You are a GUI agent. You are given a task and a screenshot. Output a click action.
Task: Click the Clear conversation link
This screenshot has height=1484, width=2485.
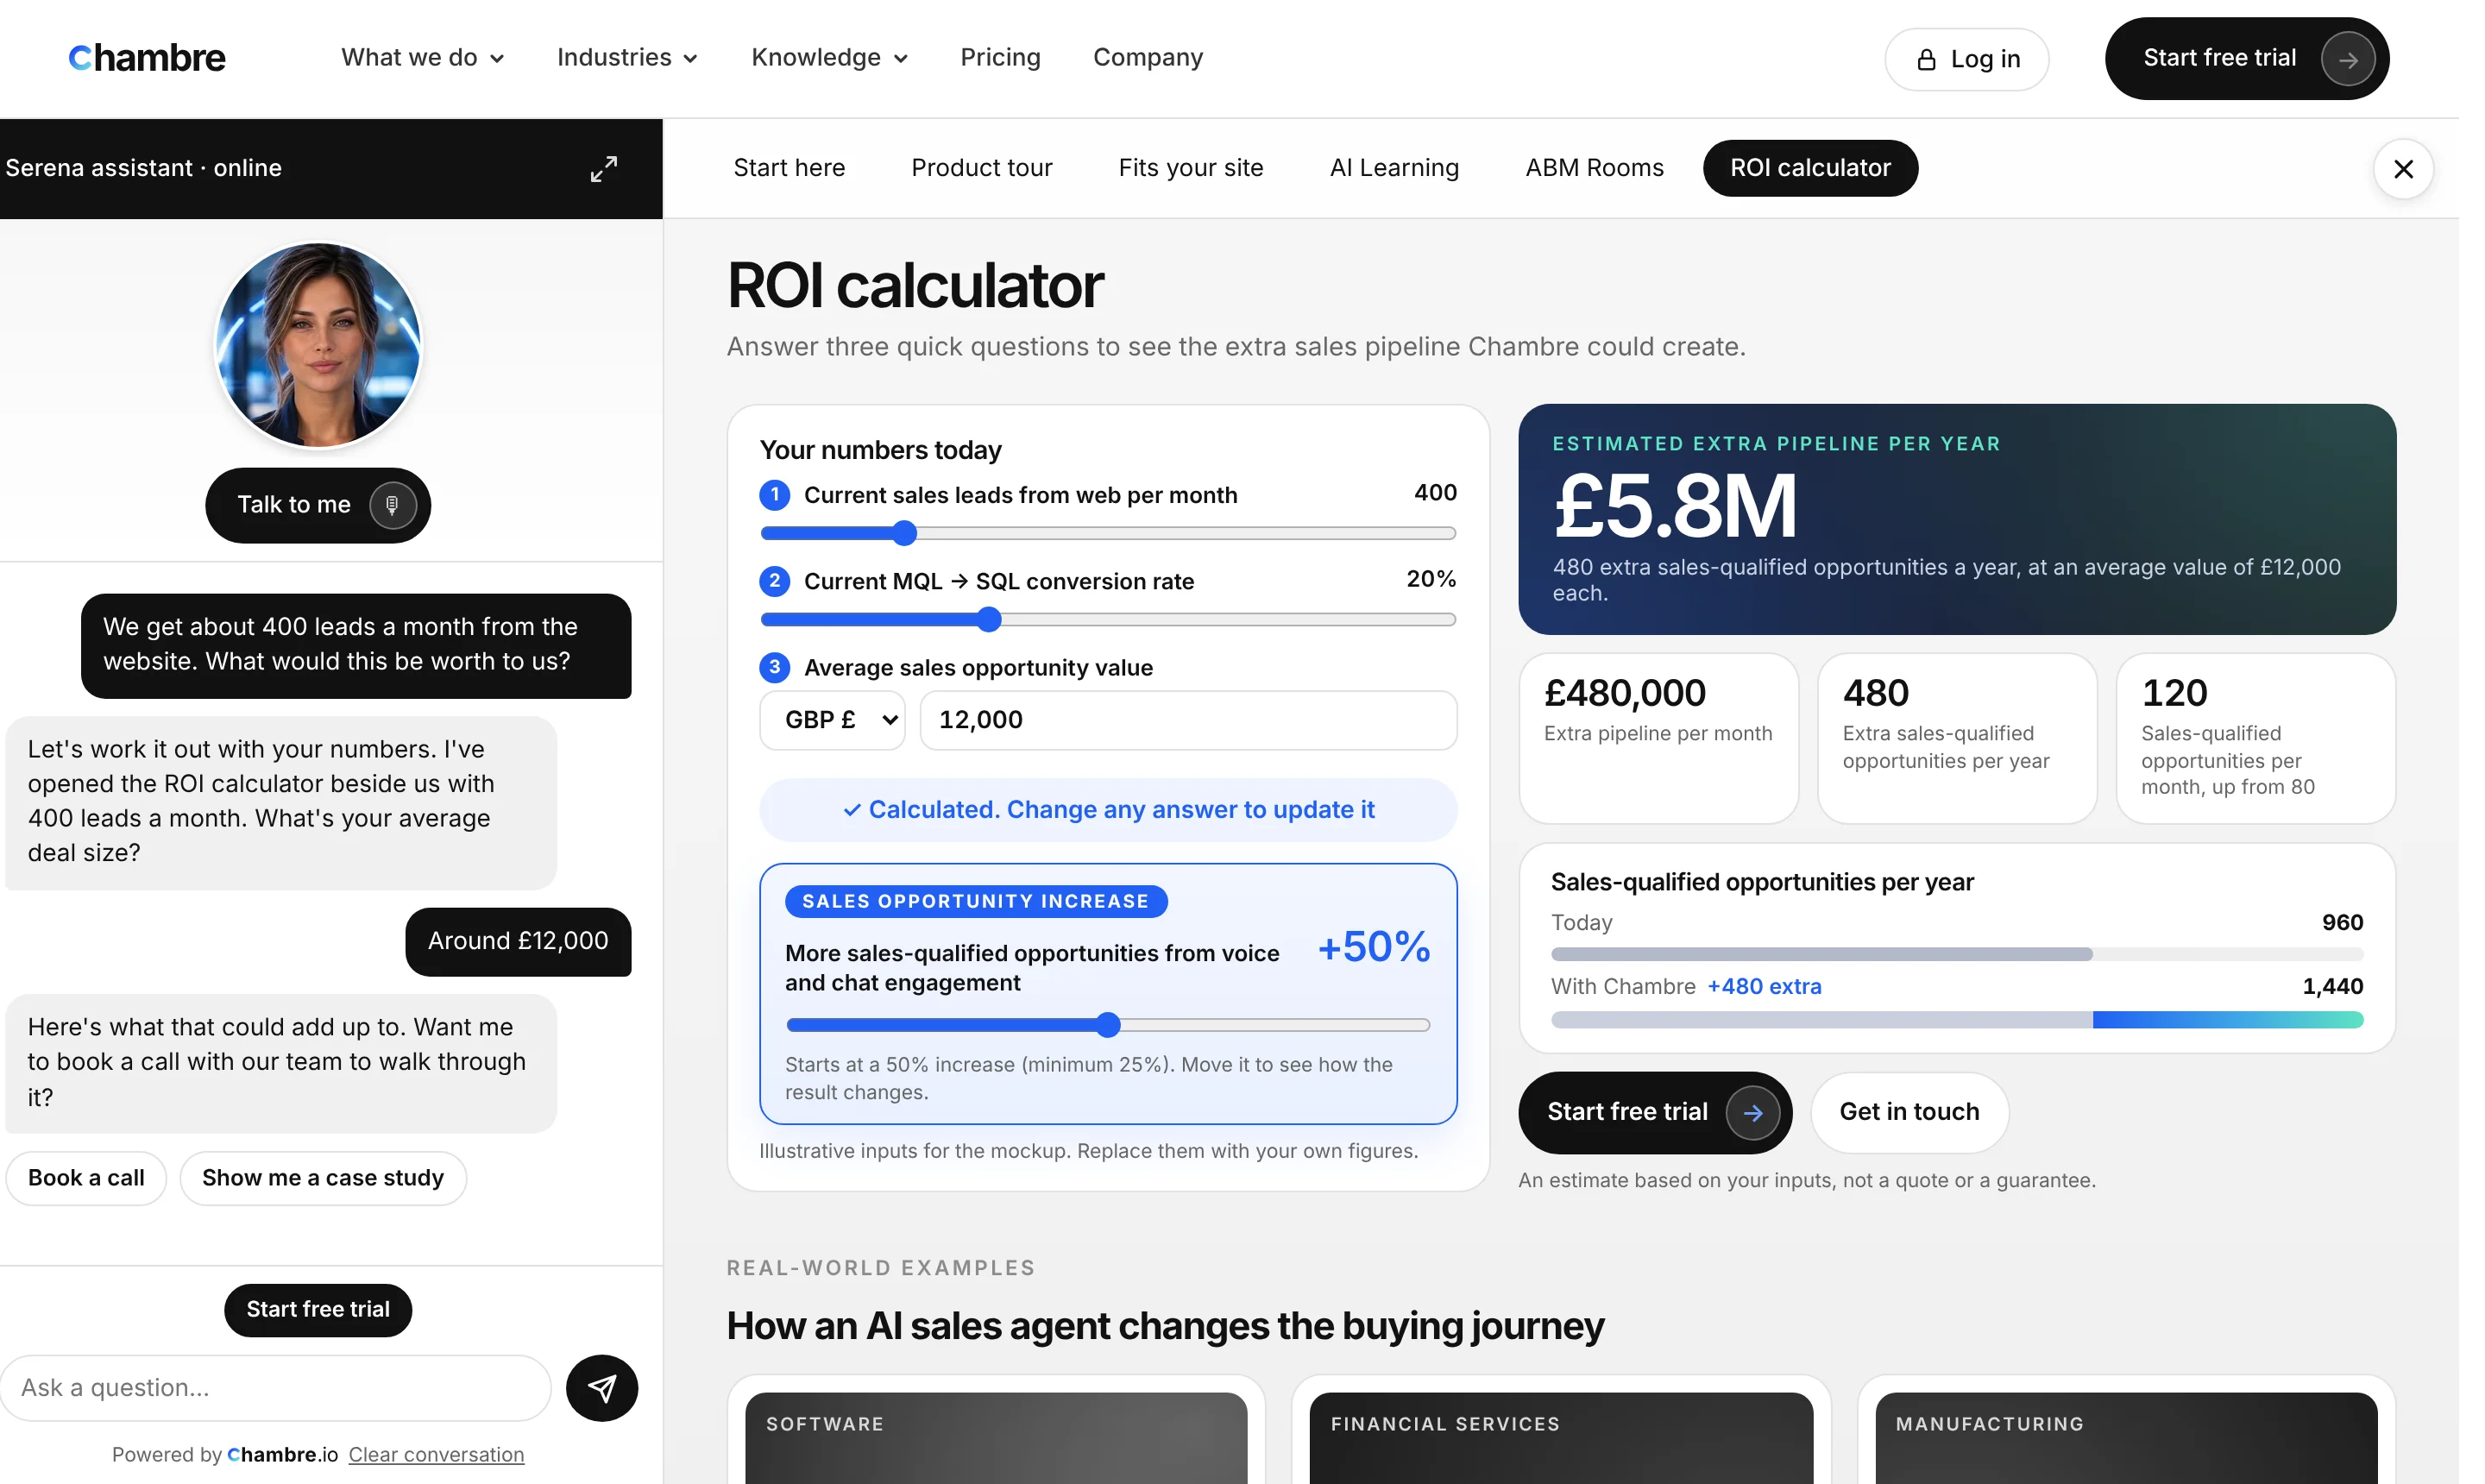coord(436,1454)
